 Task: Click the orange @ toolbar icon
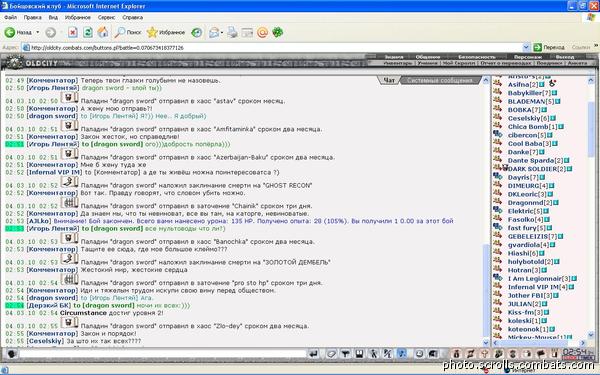click(x=262, y=33)
